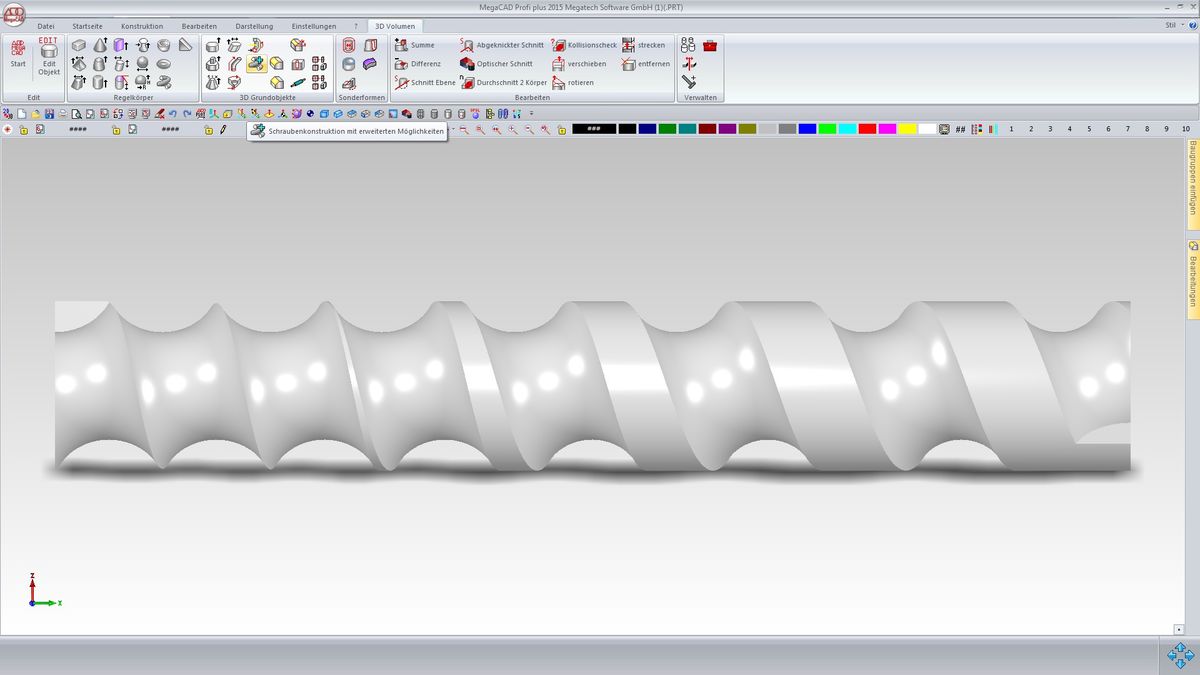The image size is (1200, 675).
Task: Open the Konstruktion ribbon tab
Action: tap(141, 26)
